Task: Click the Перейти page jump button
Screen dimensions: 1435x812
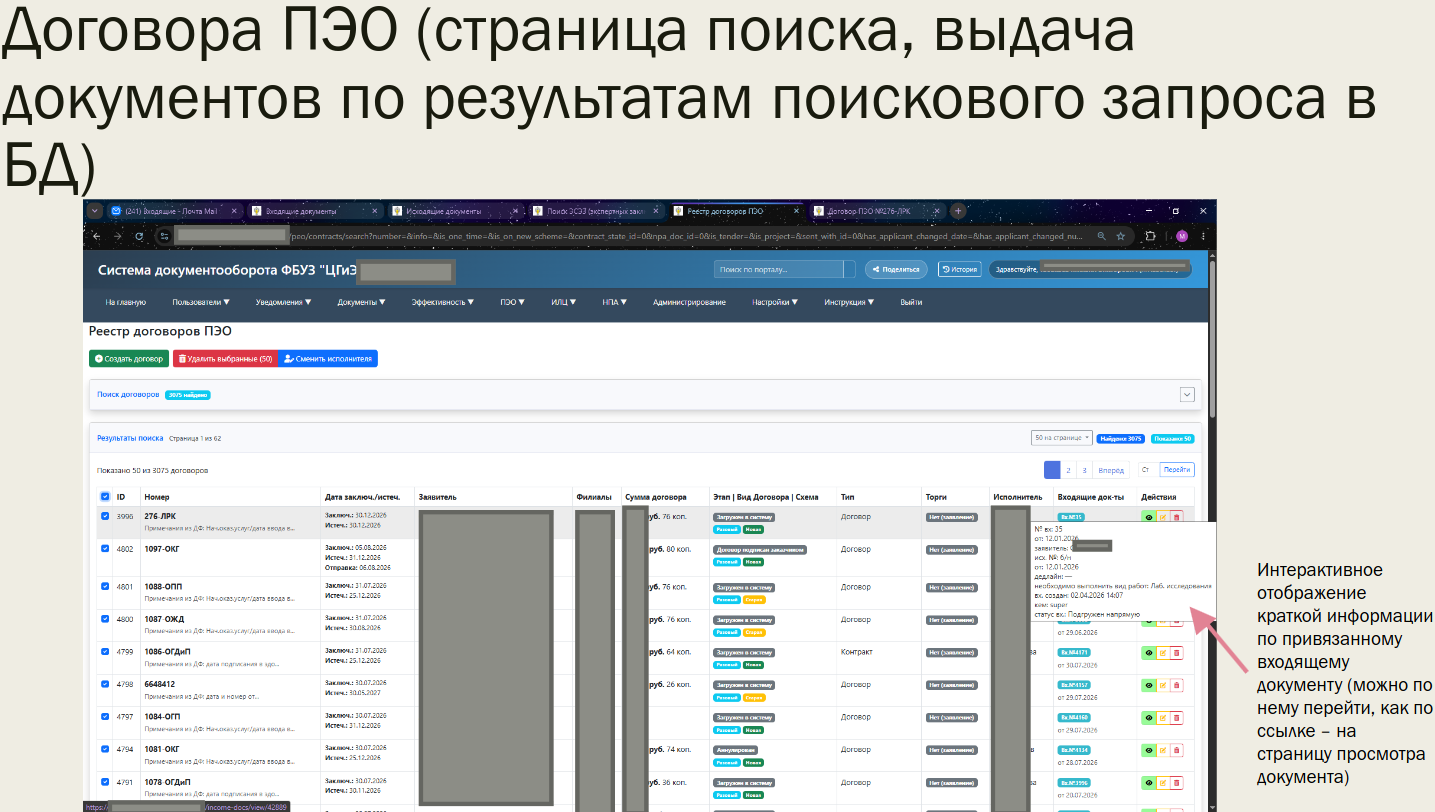Action: click(x=1177, y=470)
